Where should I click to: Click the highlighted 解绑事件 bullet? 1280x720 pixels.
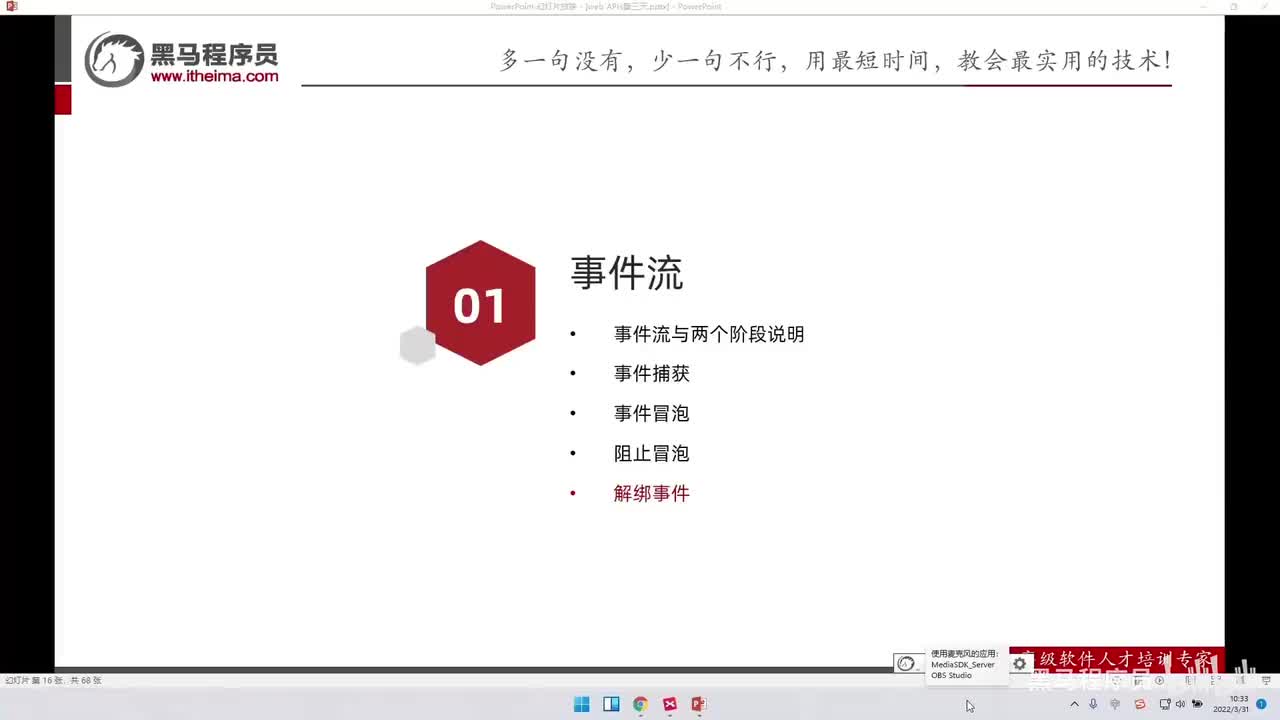[652, 494]
